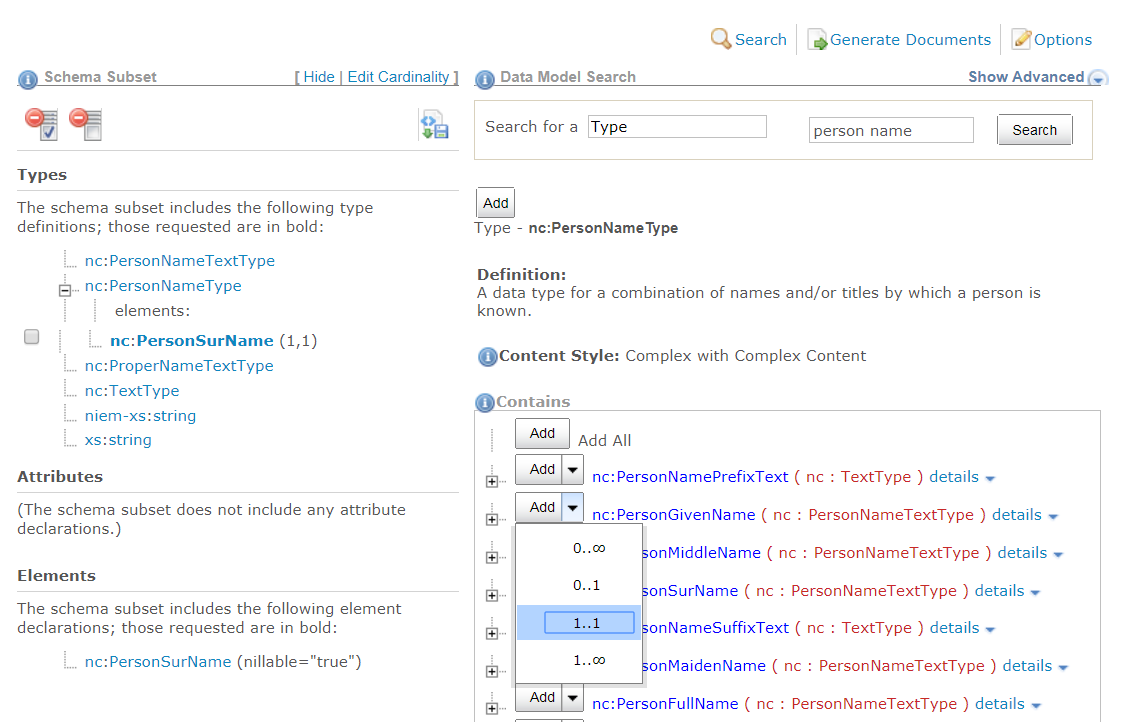Click remove selected items icon with checkmark
The width and height of the screenshot is (1123, 722).
coord(41,124)
